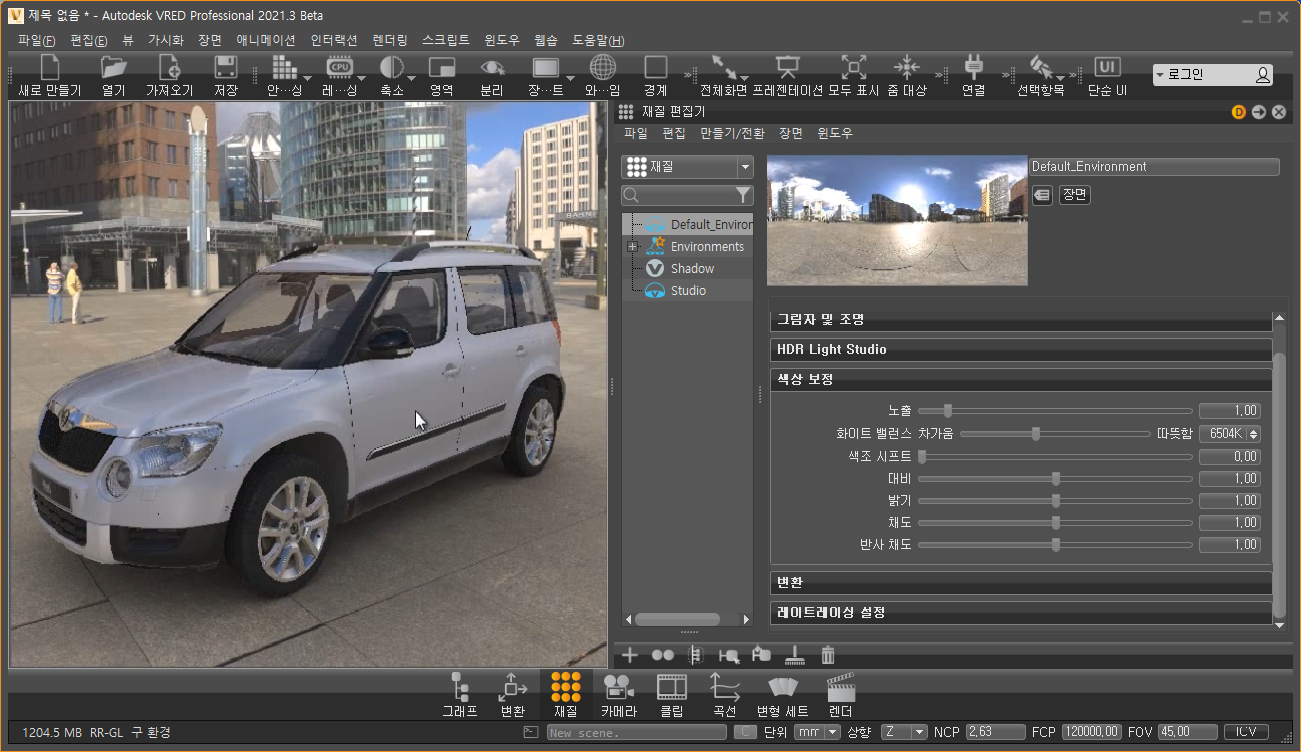Open the Variant Sets (변형 세트) module

coord(783,695)
